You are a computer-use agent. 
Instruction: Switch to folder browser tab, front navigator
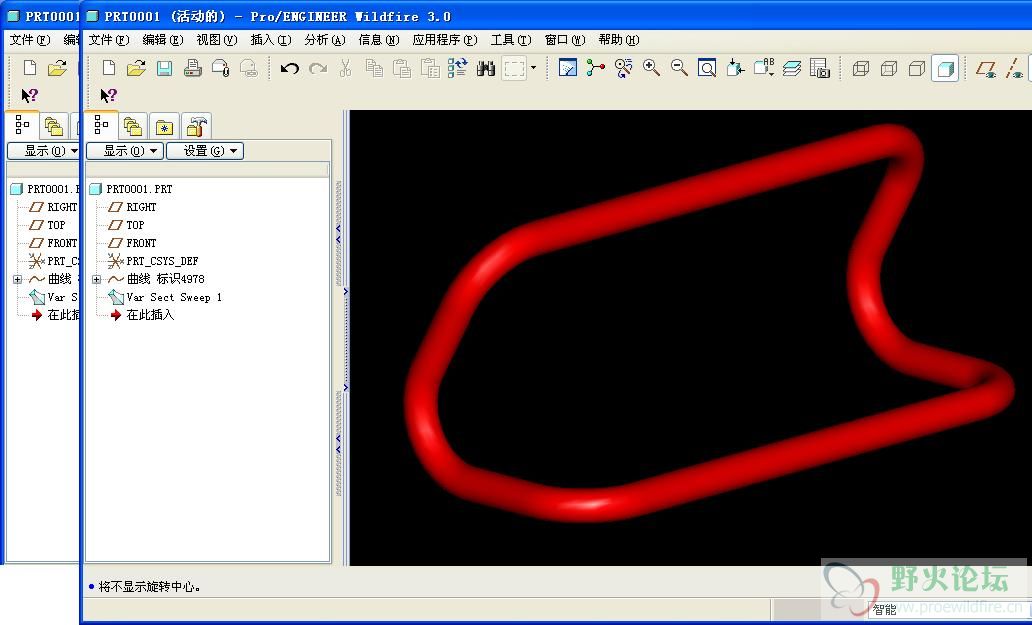coord(133,126)
